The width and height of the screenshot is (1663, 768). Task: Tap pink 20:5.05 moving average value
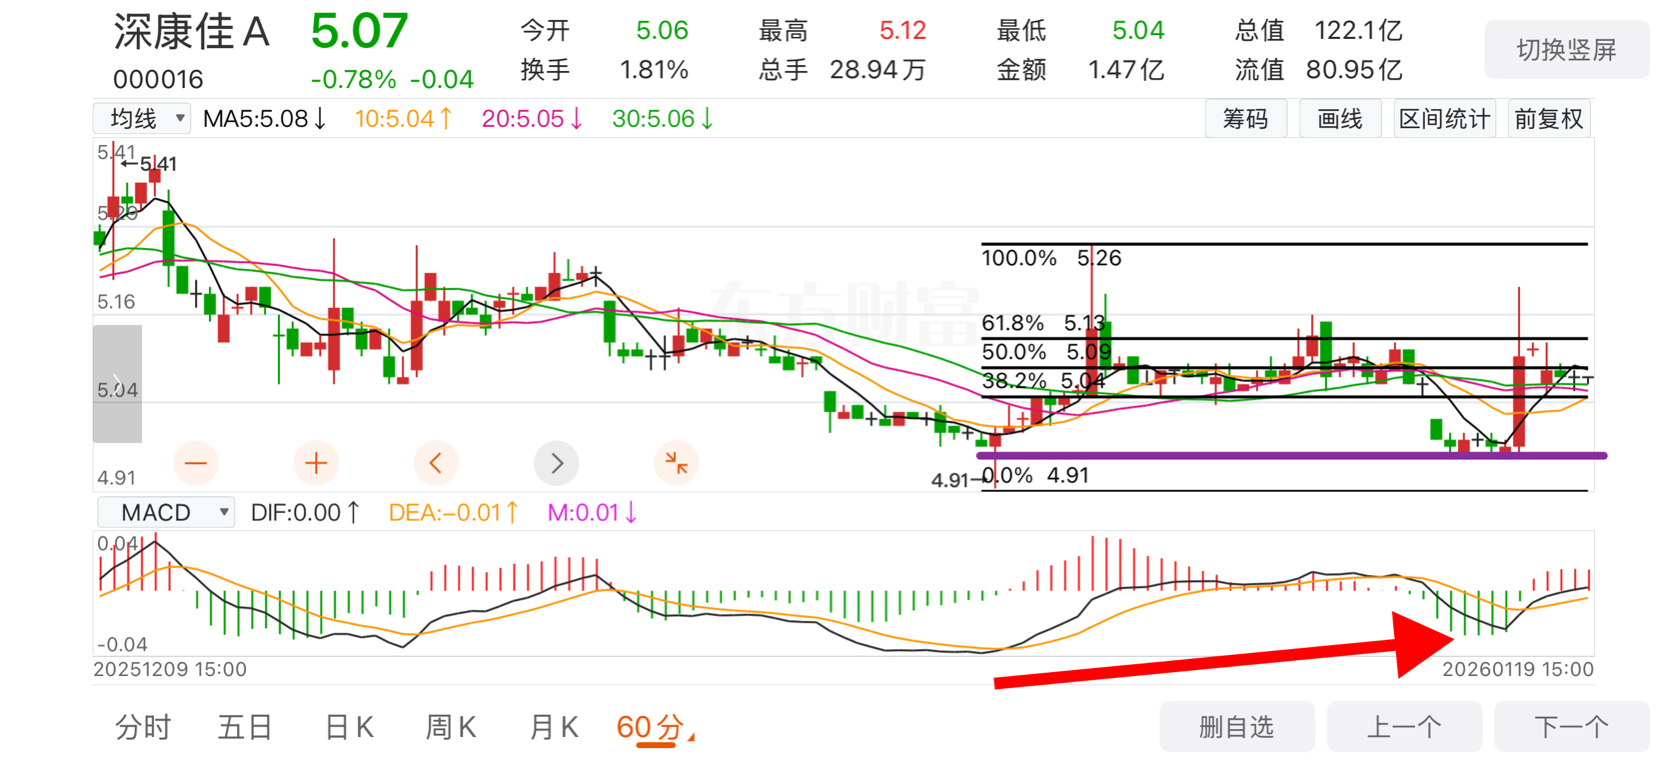[533, 119]
